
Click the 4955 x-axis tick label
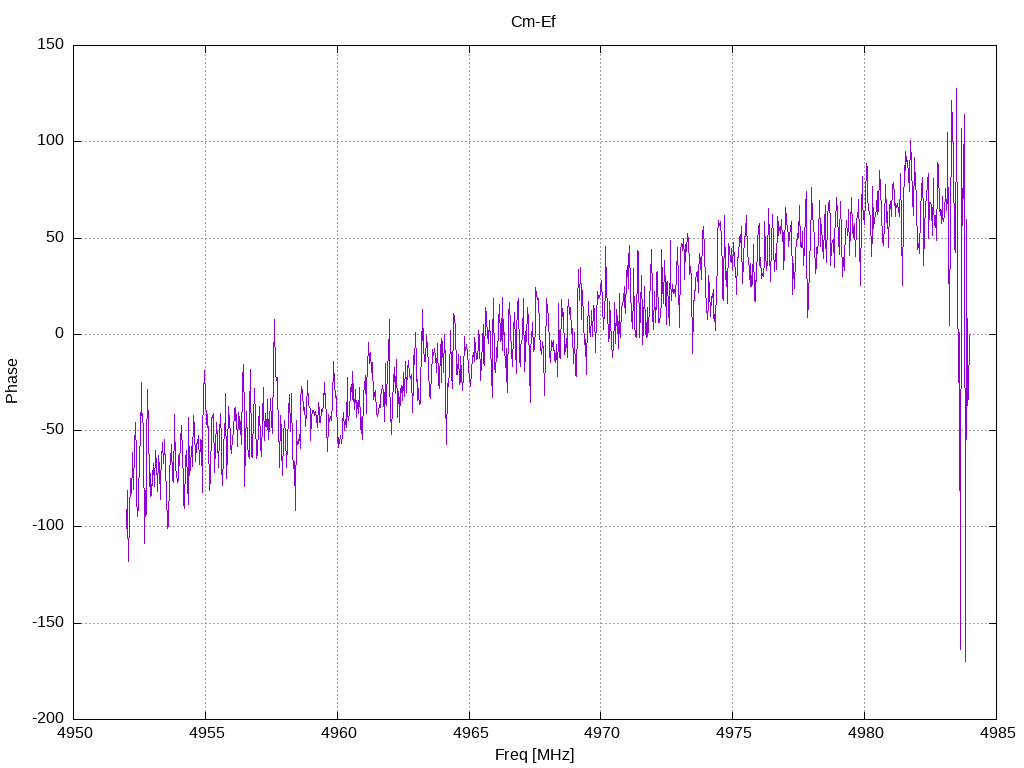pos(206,733)
